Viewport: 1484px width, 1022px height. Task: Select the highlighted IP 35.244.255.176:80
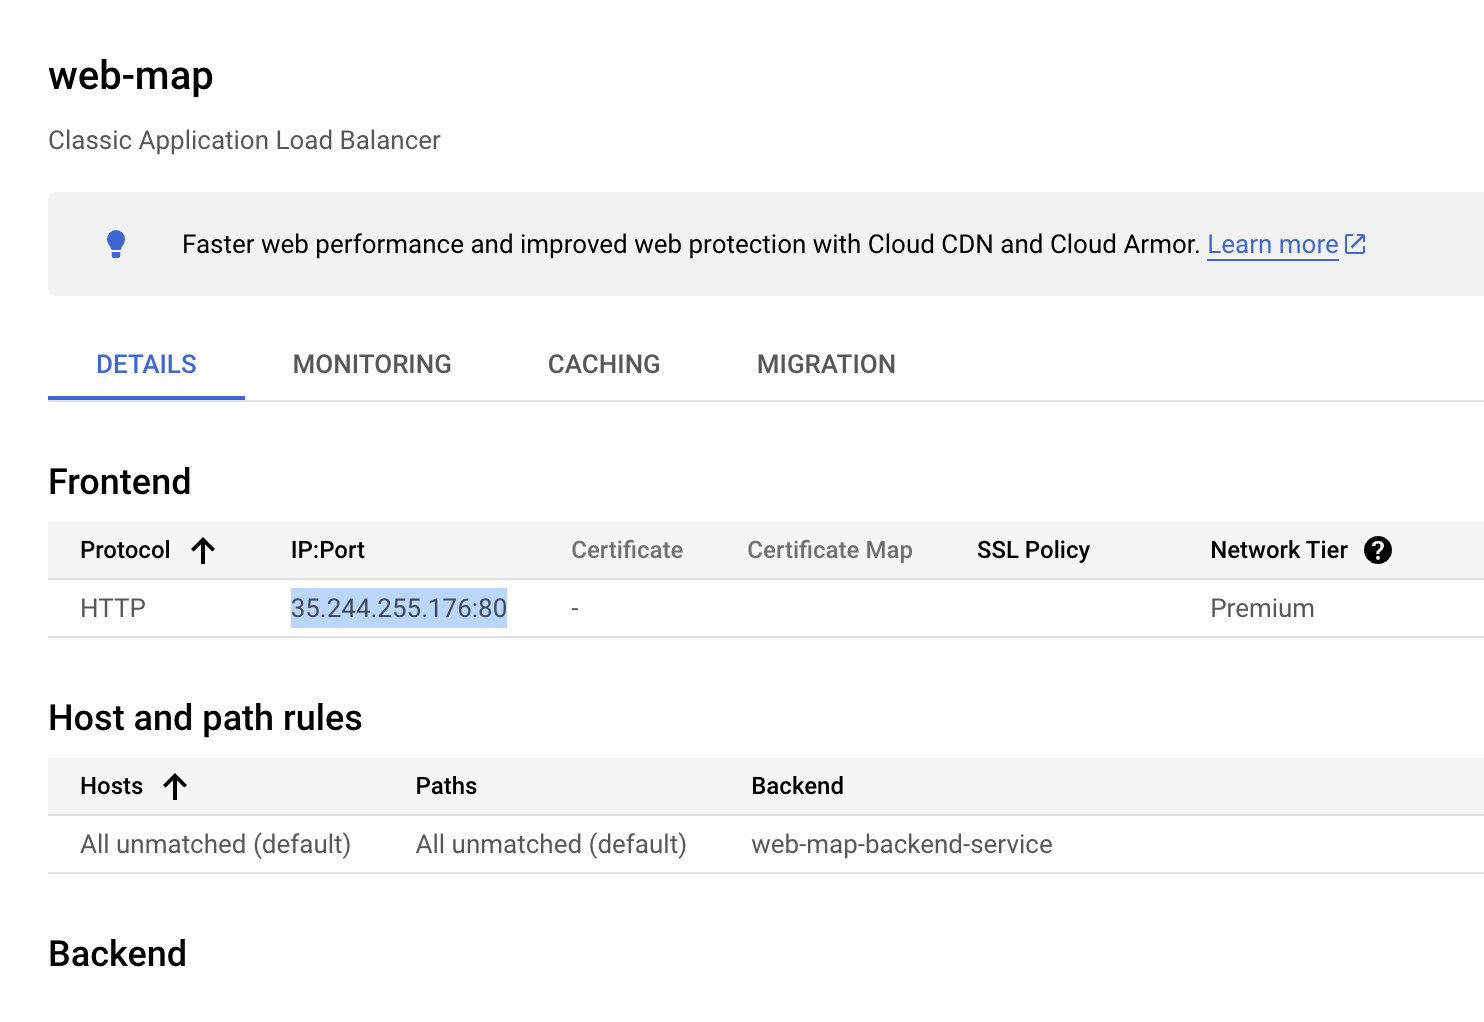tap(399, 608)
